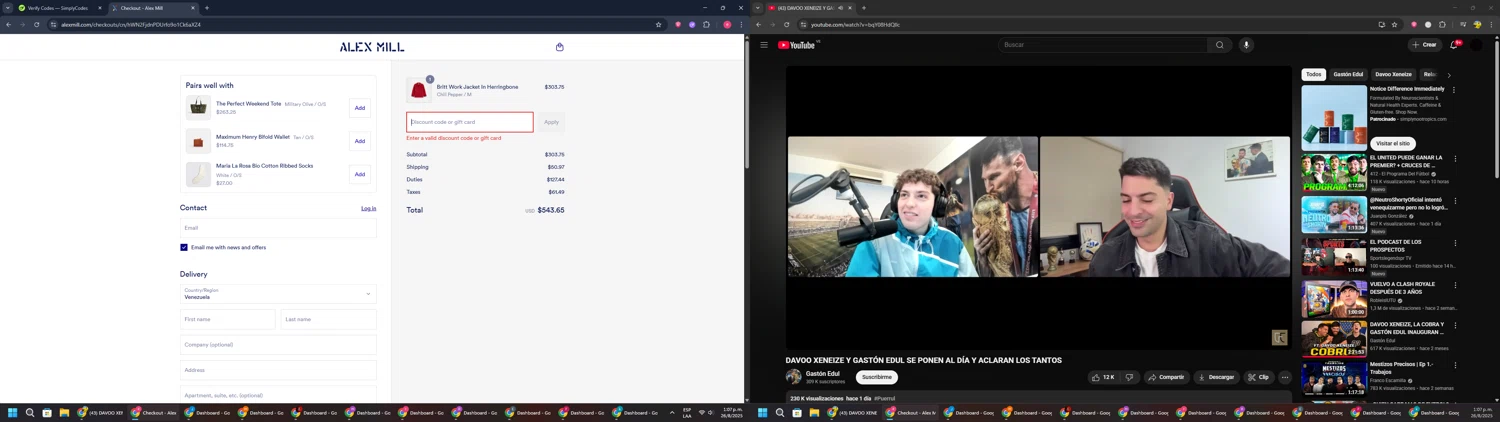Screen dimensions: 1500x422
Task: Open the Alex Mill shopping bag icon
Action: point(560,47)
